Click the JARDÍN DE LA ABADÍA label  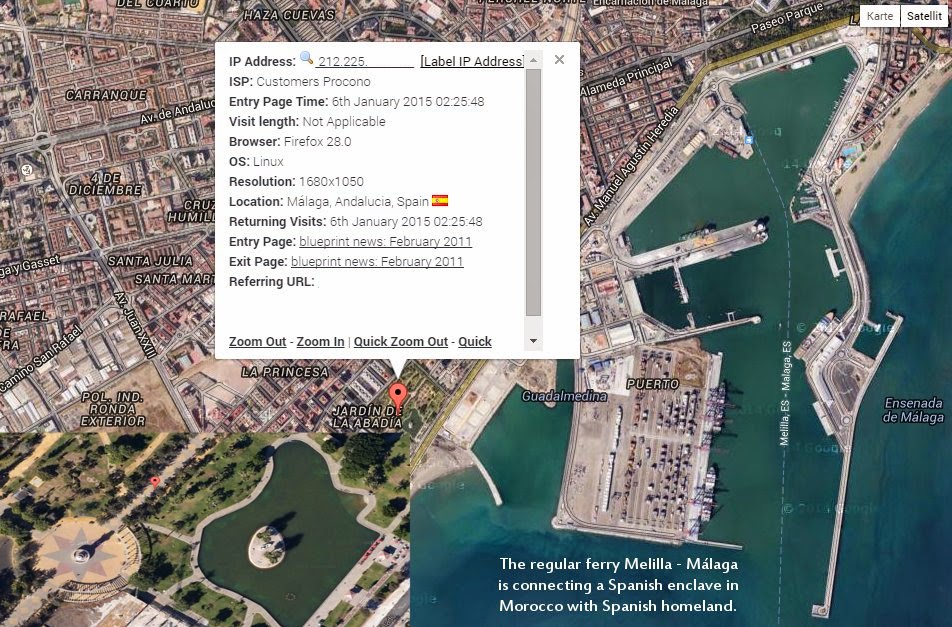367,417
